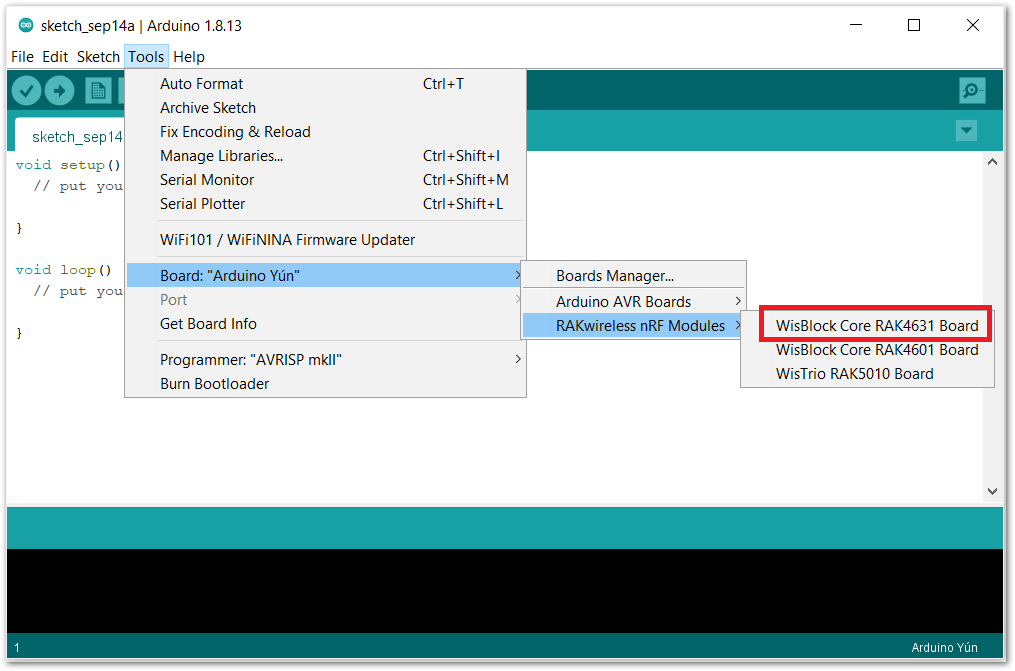The width and height of the screenshot is (1015, 671).
Task: Open Manage Libraries menu item
Action: click(x=325, y=156)
